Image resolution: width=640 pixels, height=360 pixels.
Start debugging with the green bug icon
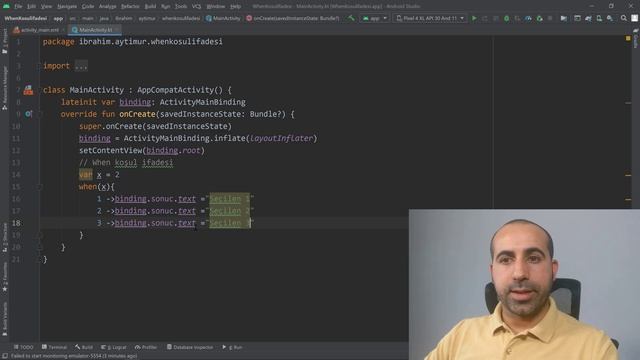point(506,18)
